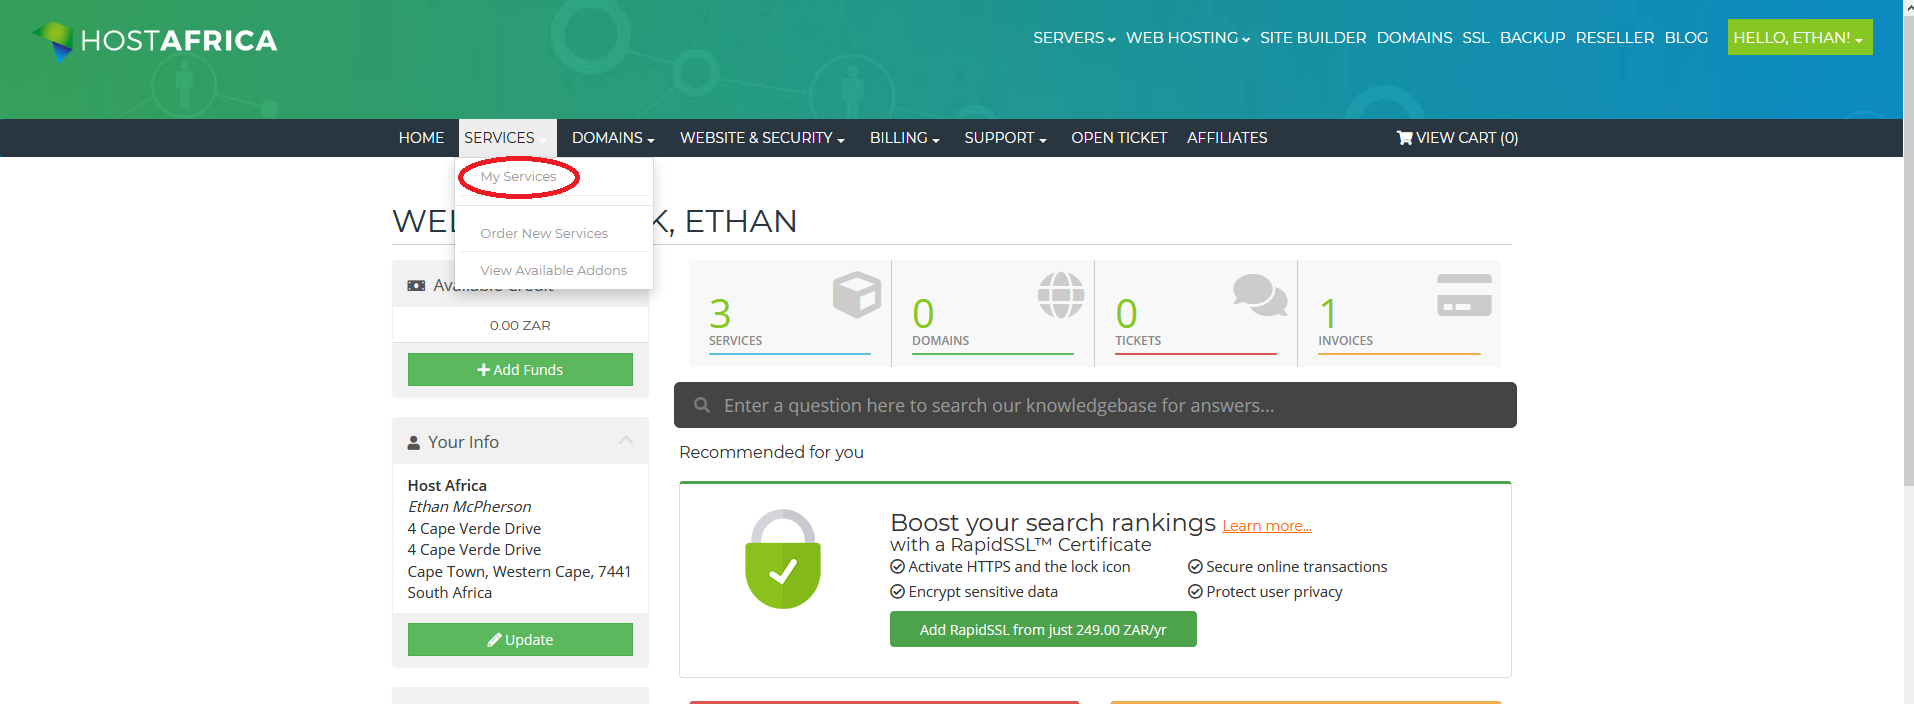Open the SITE BUILDER link

[x=1313, y=38]
